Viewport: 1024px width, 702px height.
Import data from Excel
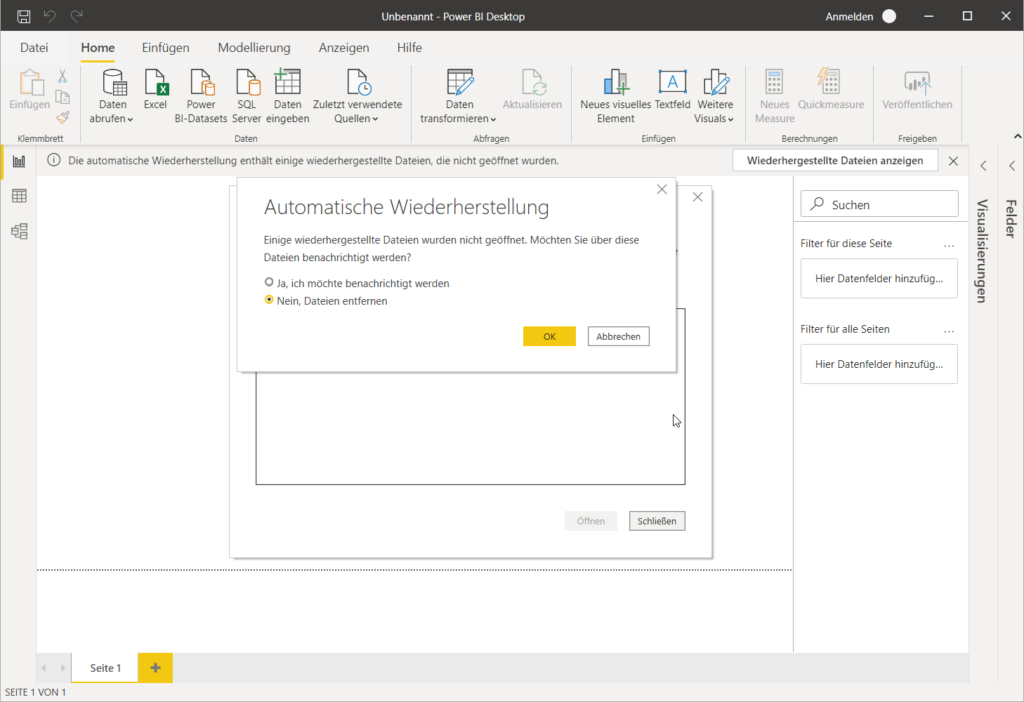[x=155, y=89]
